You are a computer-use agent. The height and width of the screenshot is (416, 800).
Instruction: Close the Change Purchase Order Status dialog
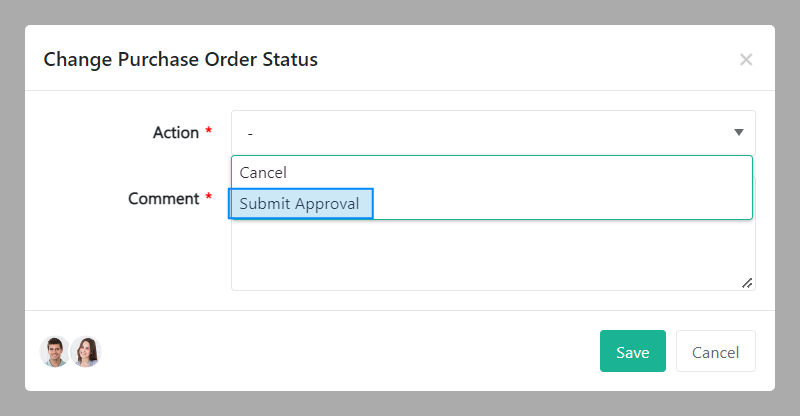click(746, 60)
